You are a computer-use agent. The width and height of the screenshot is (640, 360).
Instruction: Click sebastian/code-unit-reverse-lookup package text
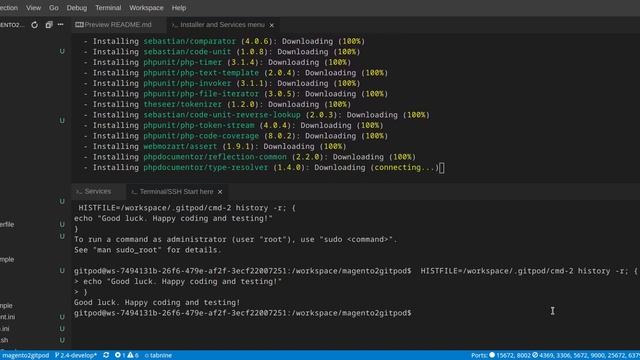tap(222, 115)
